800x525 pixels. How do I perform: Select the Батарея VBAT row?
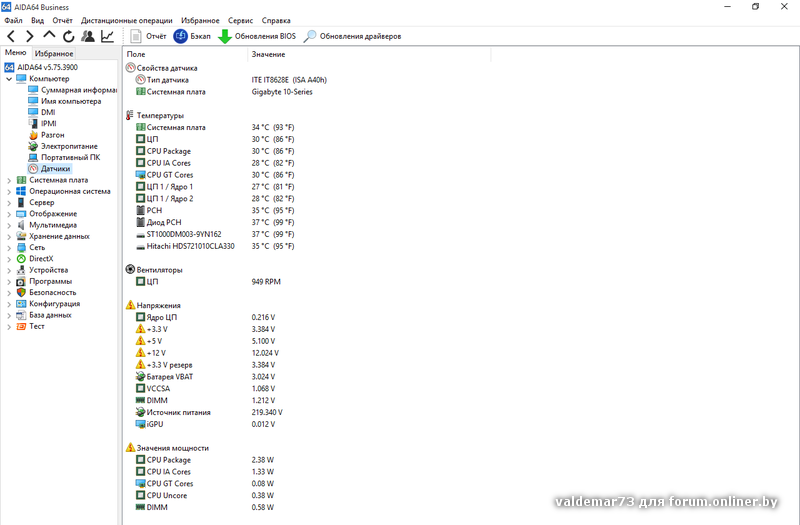click(x=205, y=377)
